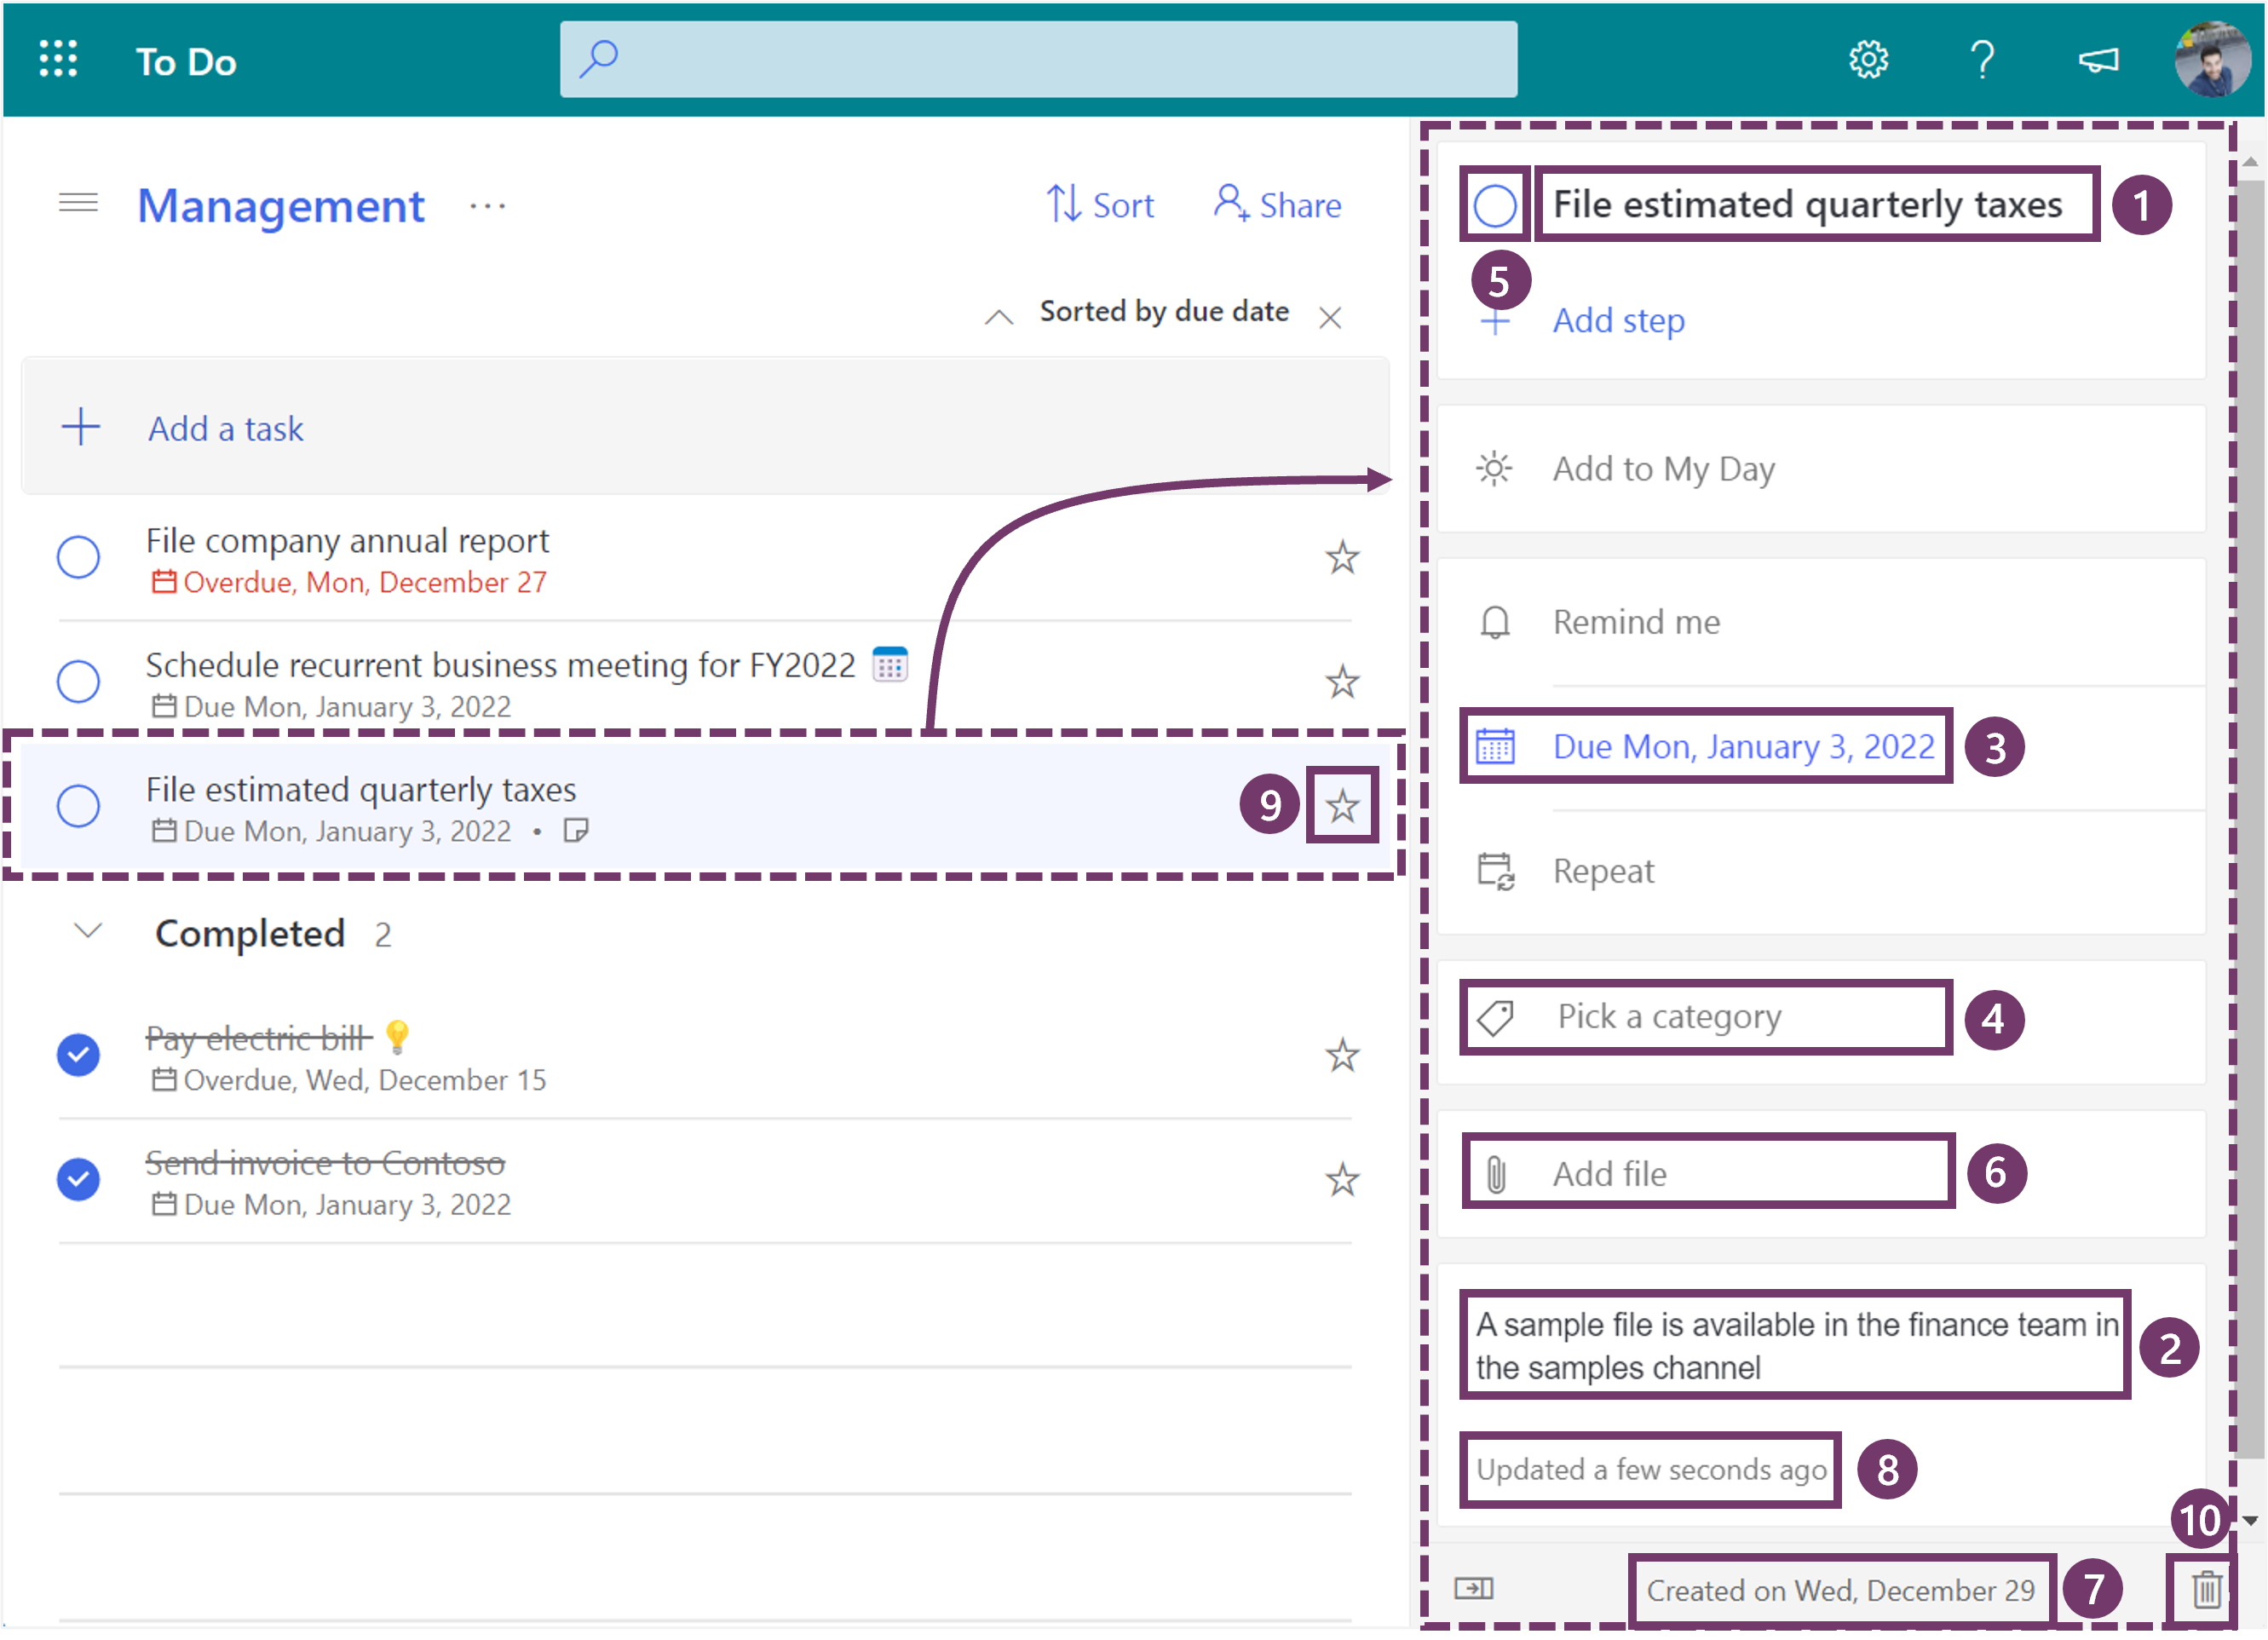Hide detail view with arrow icon
This screenshot has height=1640, width=2268.
(x=1473, y=1588)
